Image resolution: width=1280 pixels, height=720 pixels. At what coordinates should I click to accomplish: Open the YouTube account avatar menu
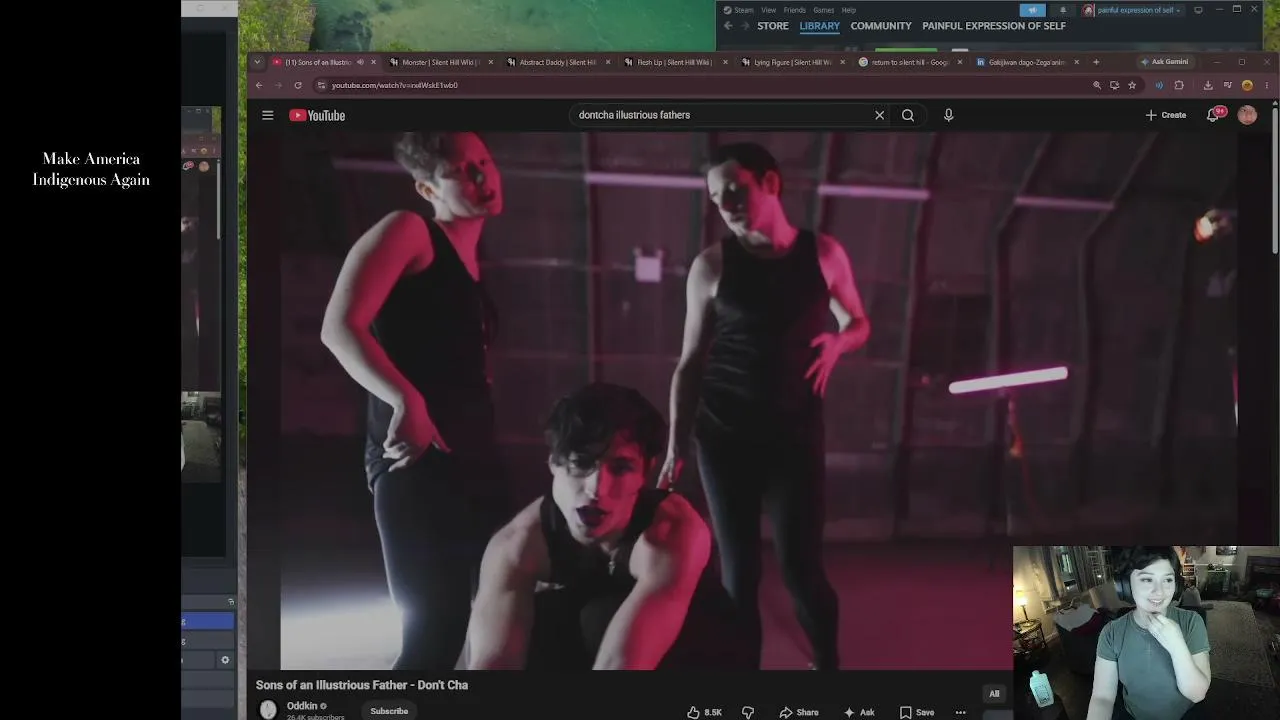pyautogui.click(x=1247, y=115)
